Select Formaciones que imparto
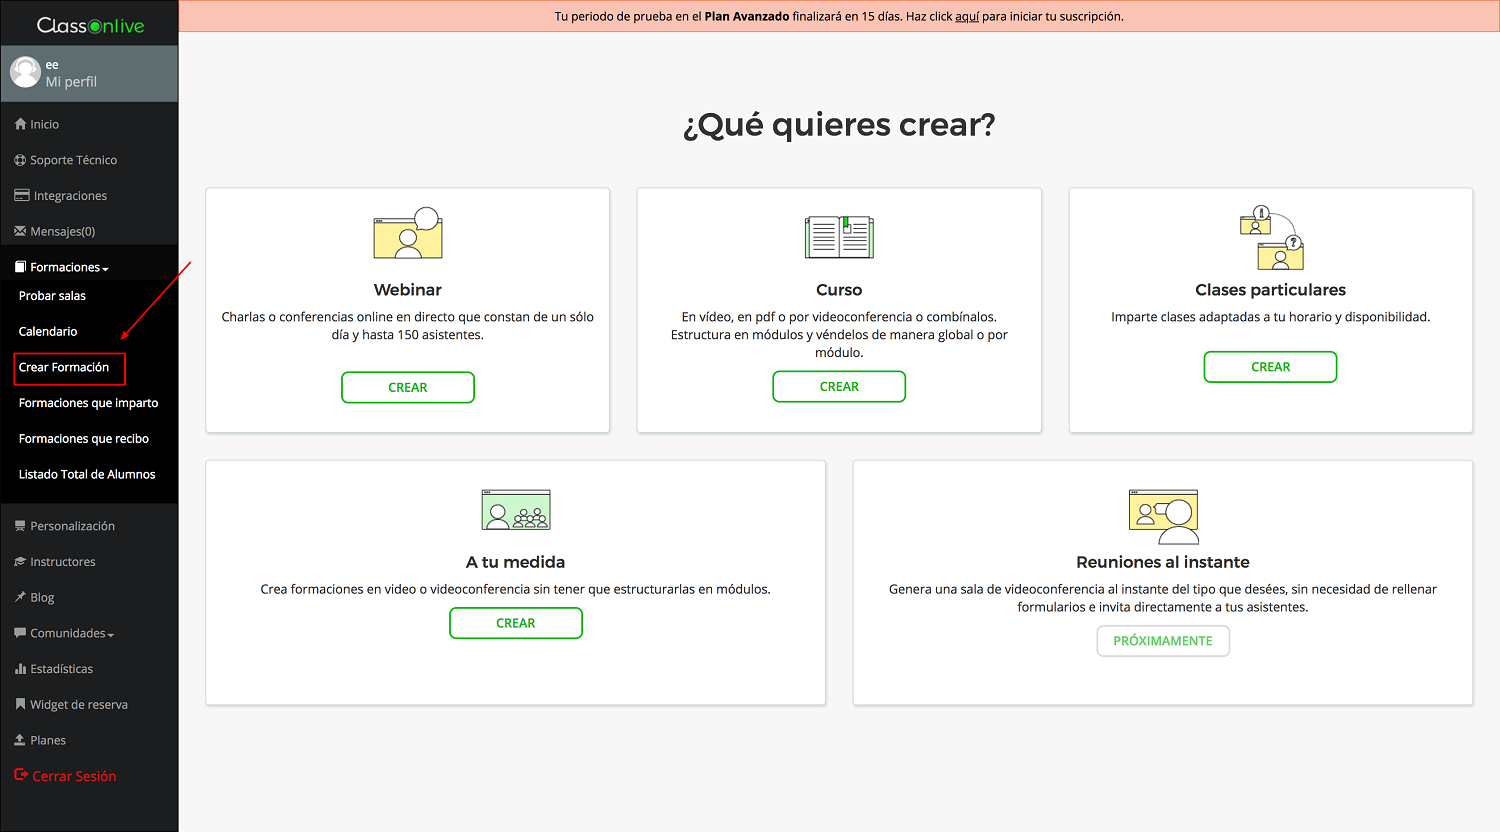 (x=88, y=402)
